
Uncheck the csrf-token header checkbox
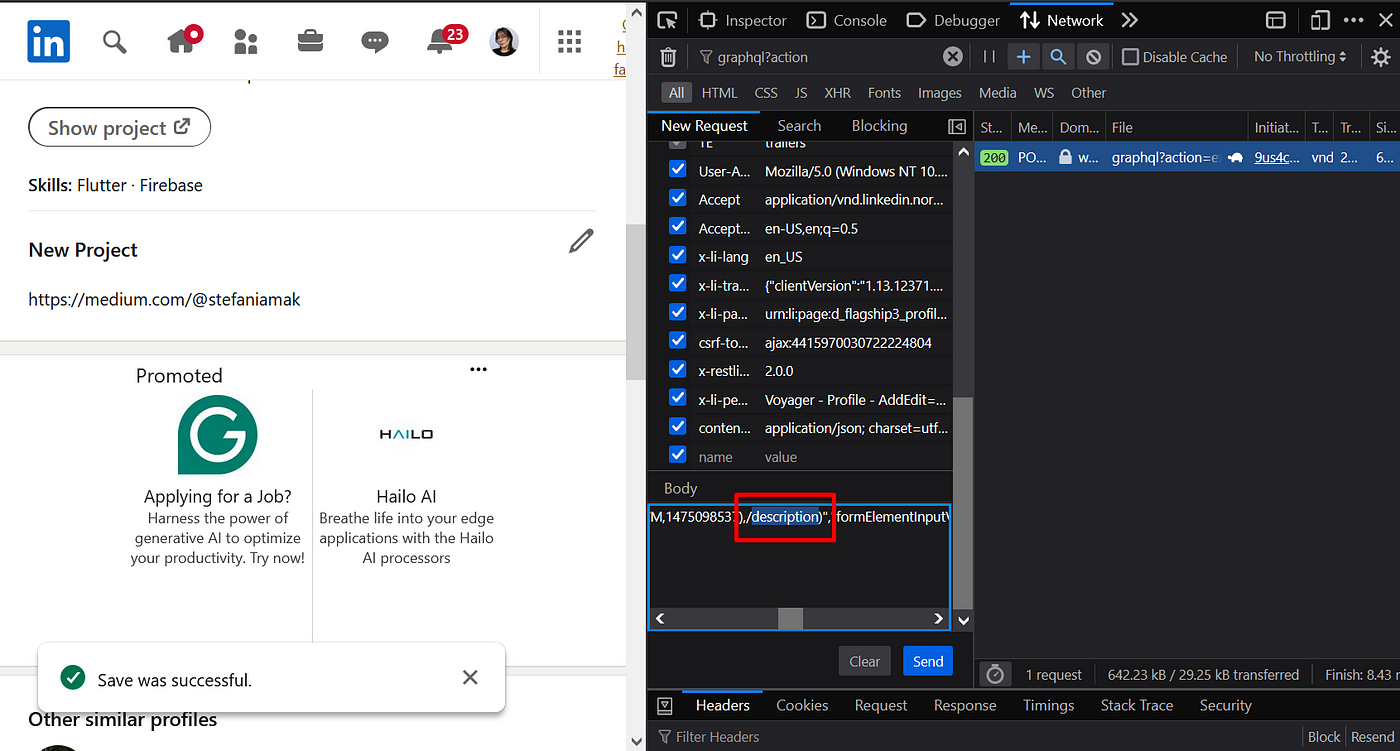pos(677,342)
